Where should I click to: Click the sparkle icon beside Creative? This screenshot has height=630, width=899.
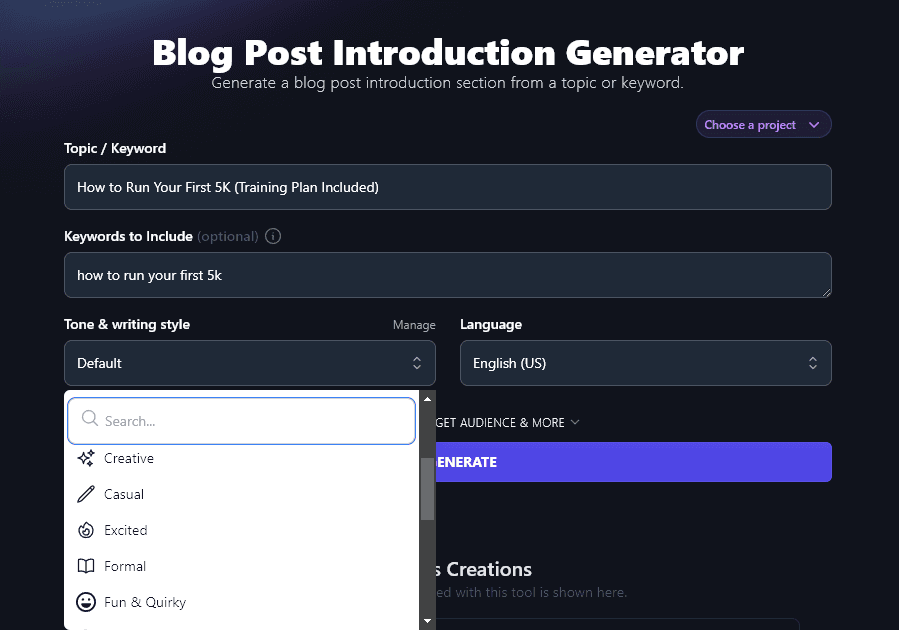(86, 458)
